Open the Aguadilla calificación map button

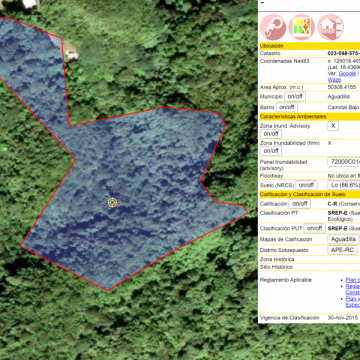(x=344, y=239)
